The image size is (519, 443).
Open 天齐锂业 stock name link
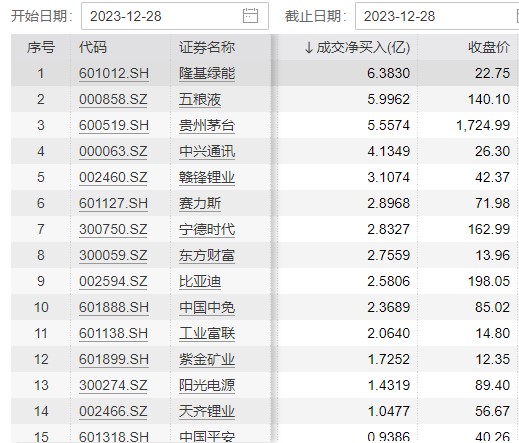click(x=207, y=411)
